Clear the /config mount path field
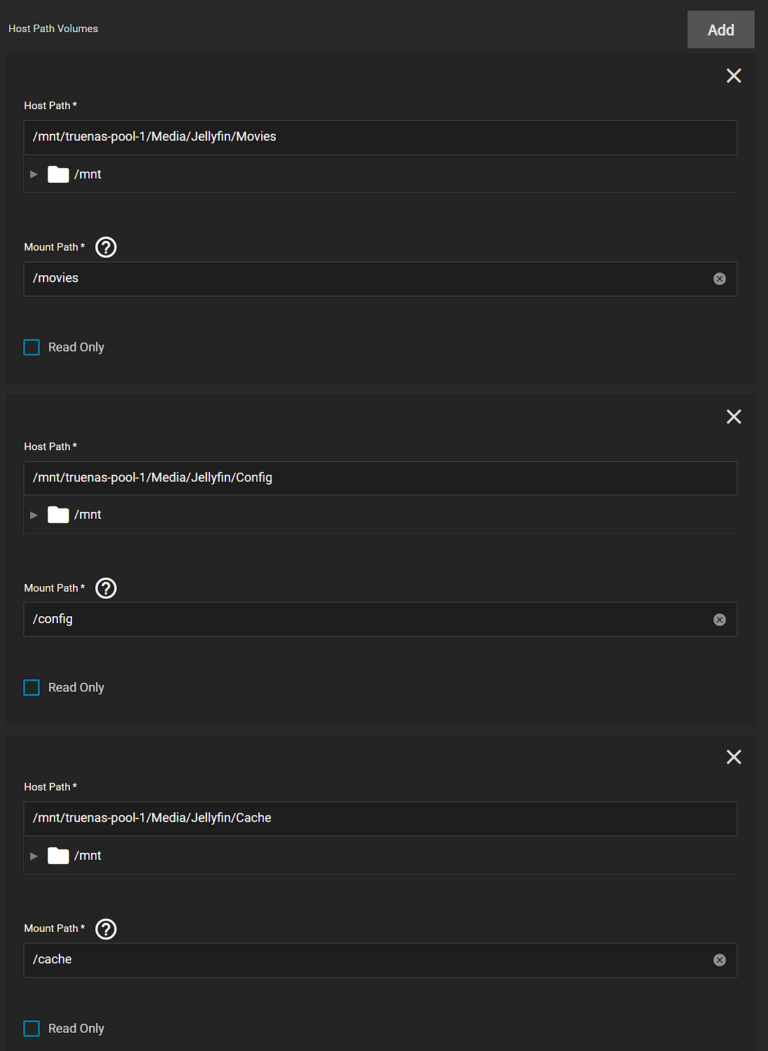 tap(719, 619)
